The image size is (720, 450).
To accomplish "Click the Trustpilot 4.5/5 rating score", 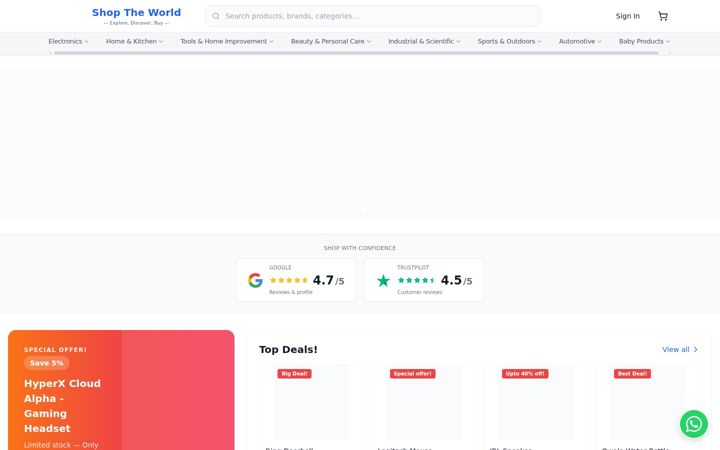I will [456, 280].
